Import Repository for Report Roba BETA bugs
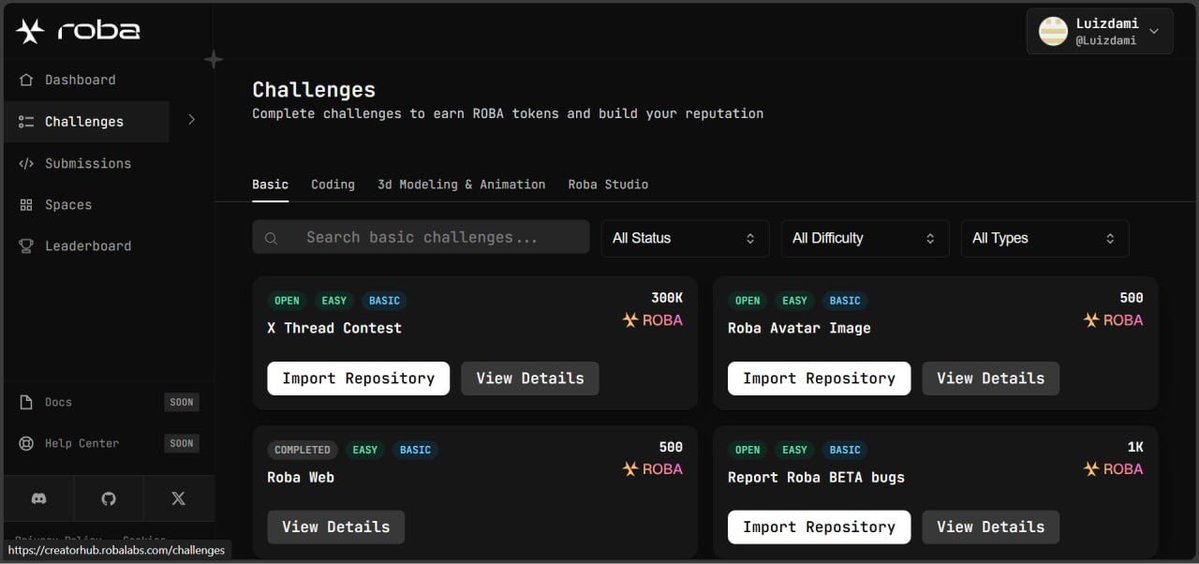Viewport: 1199px width, 564px height. 819,527
